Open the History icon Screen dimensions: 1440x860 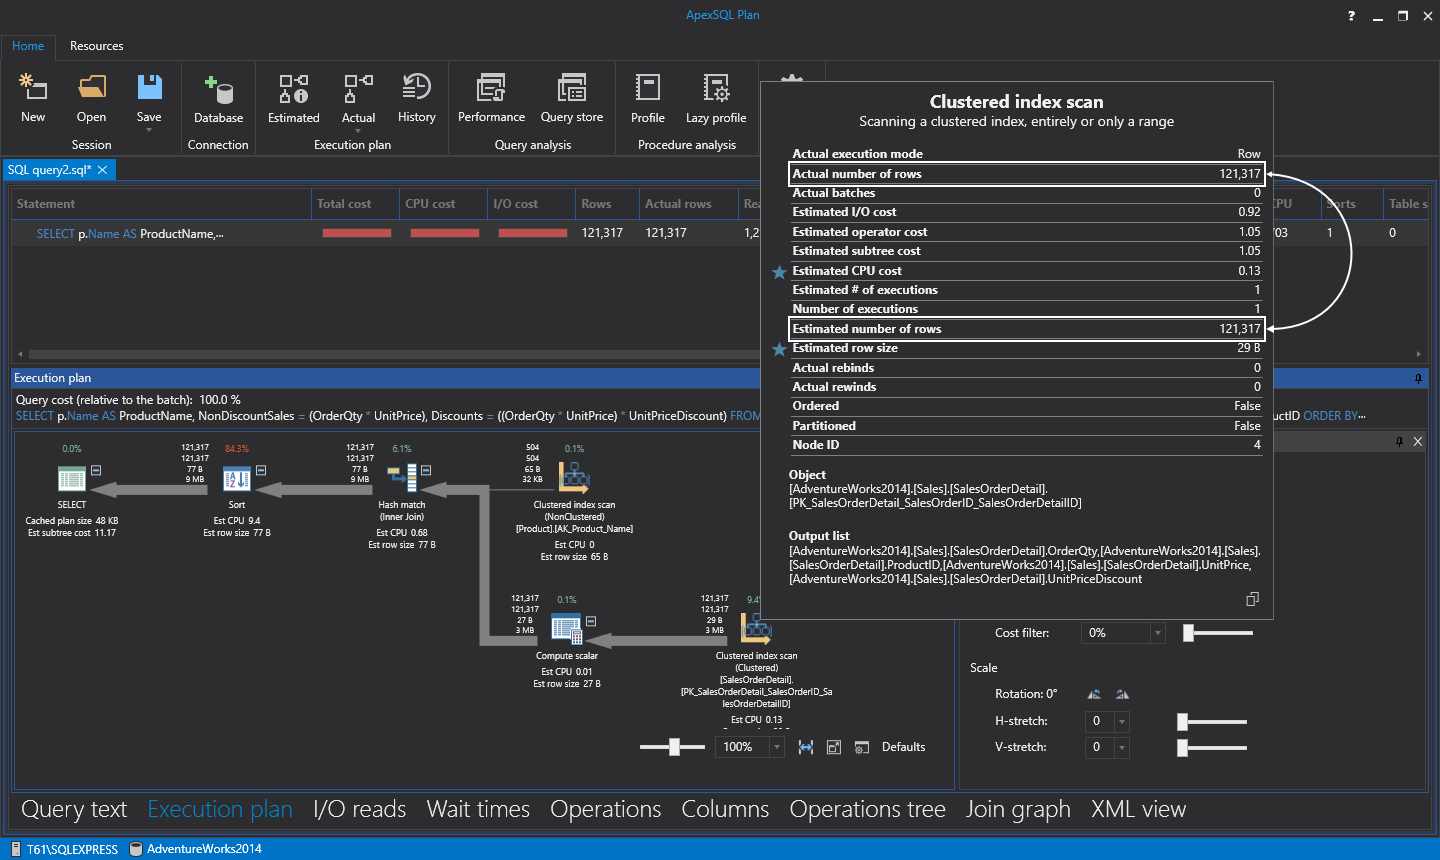point(416,87)
